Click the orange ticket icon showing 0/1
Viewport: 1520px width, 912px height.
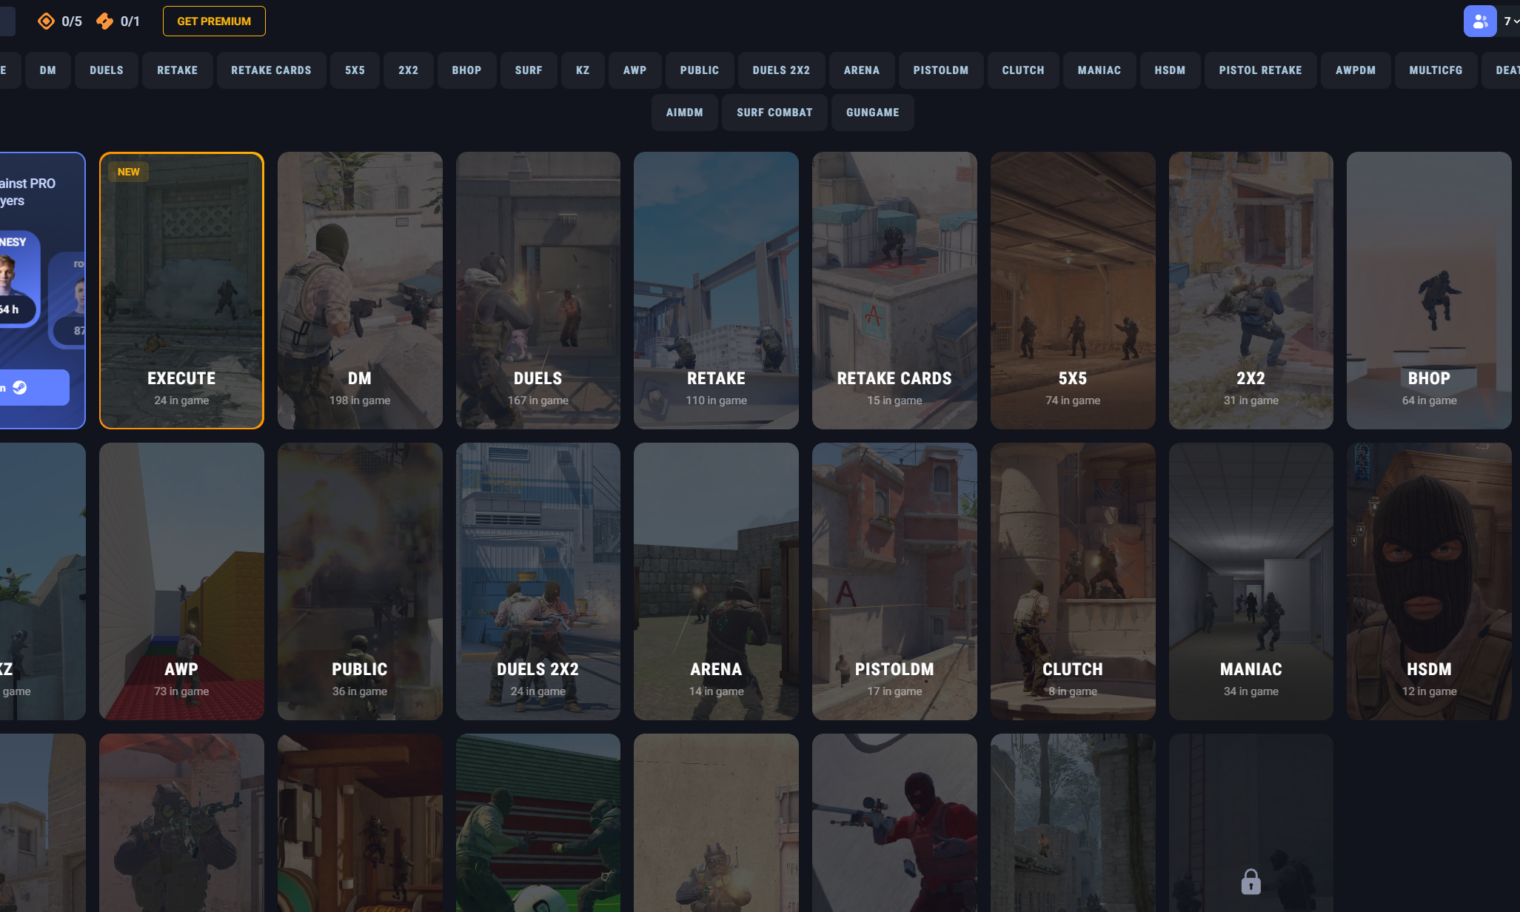(104, 21)
